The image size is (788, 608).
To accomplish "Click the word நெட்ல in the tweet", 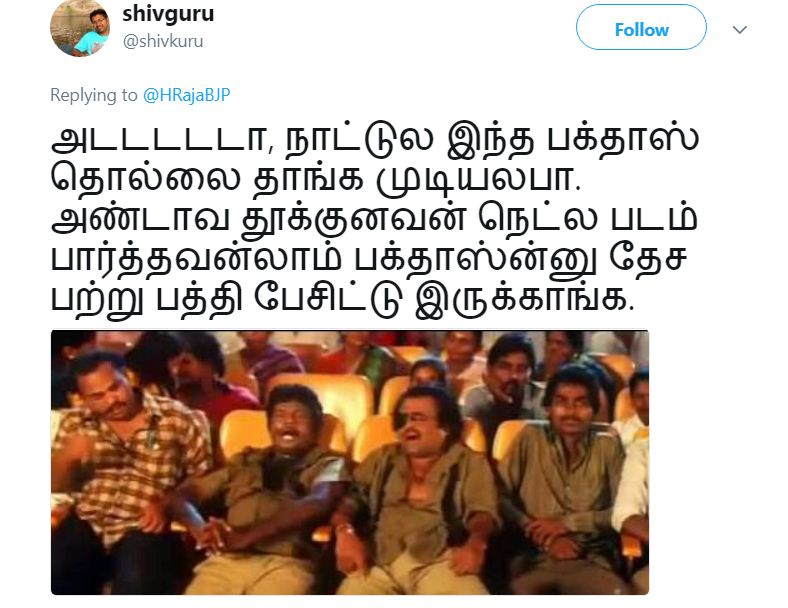I will click(538, 218).
